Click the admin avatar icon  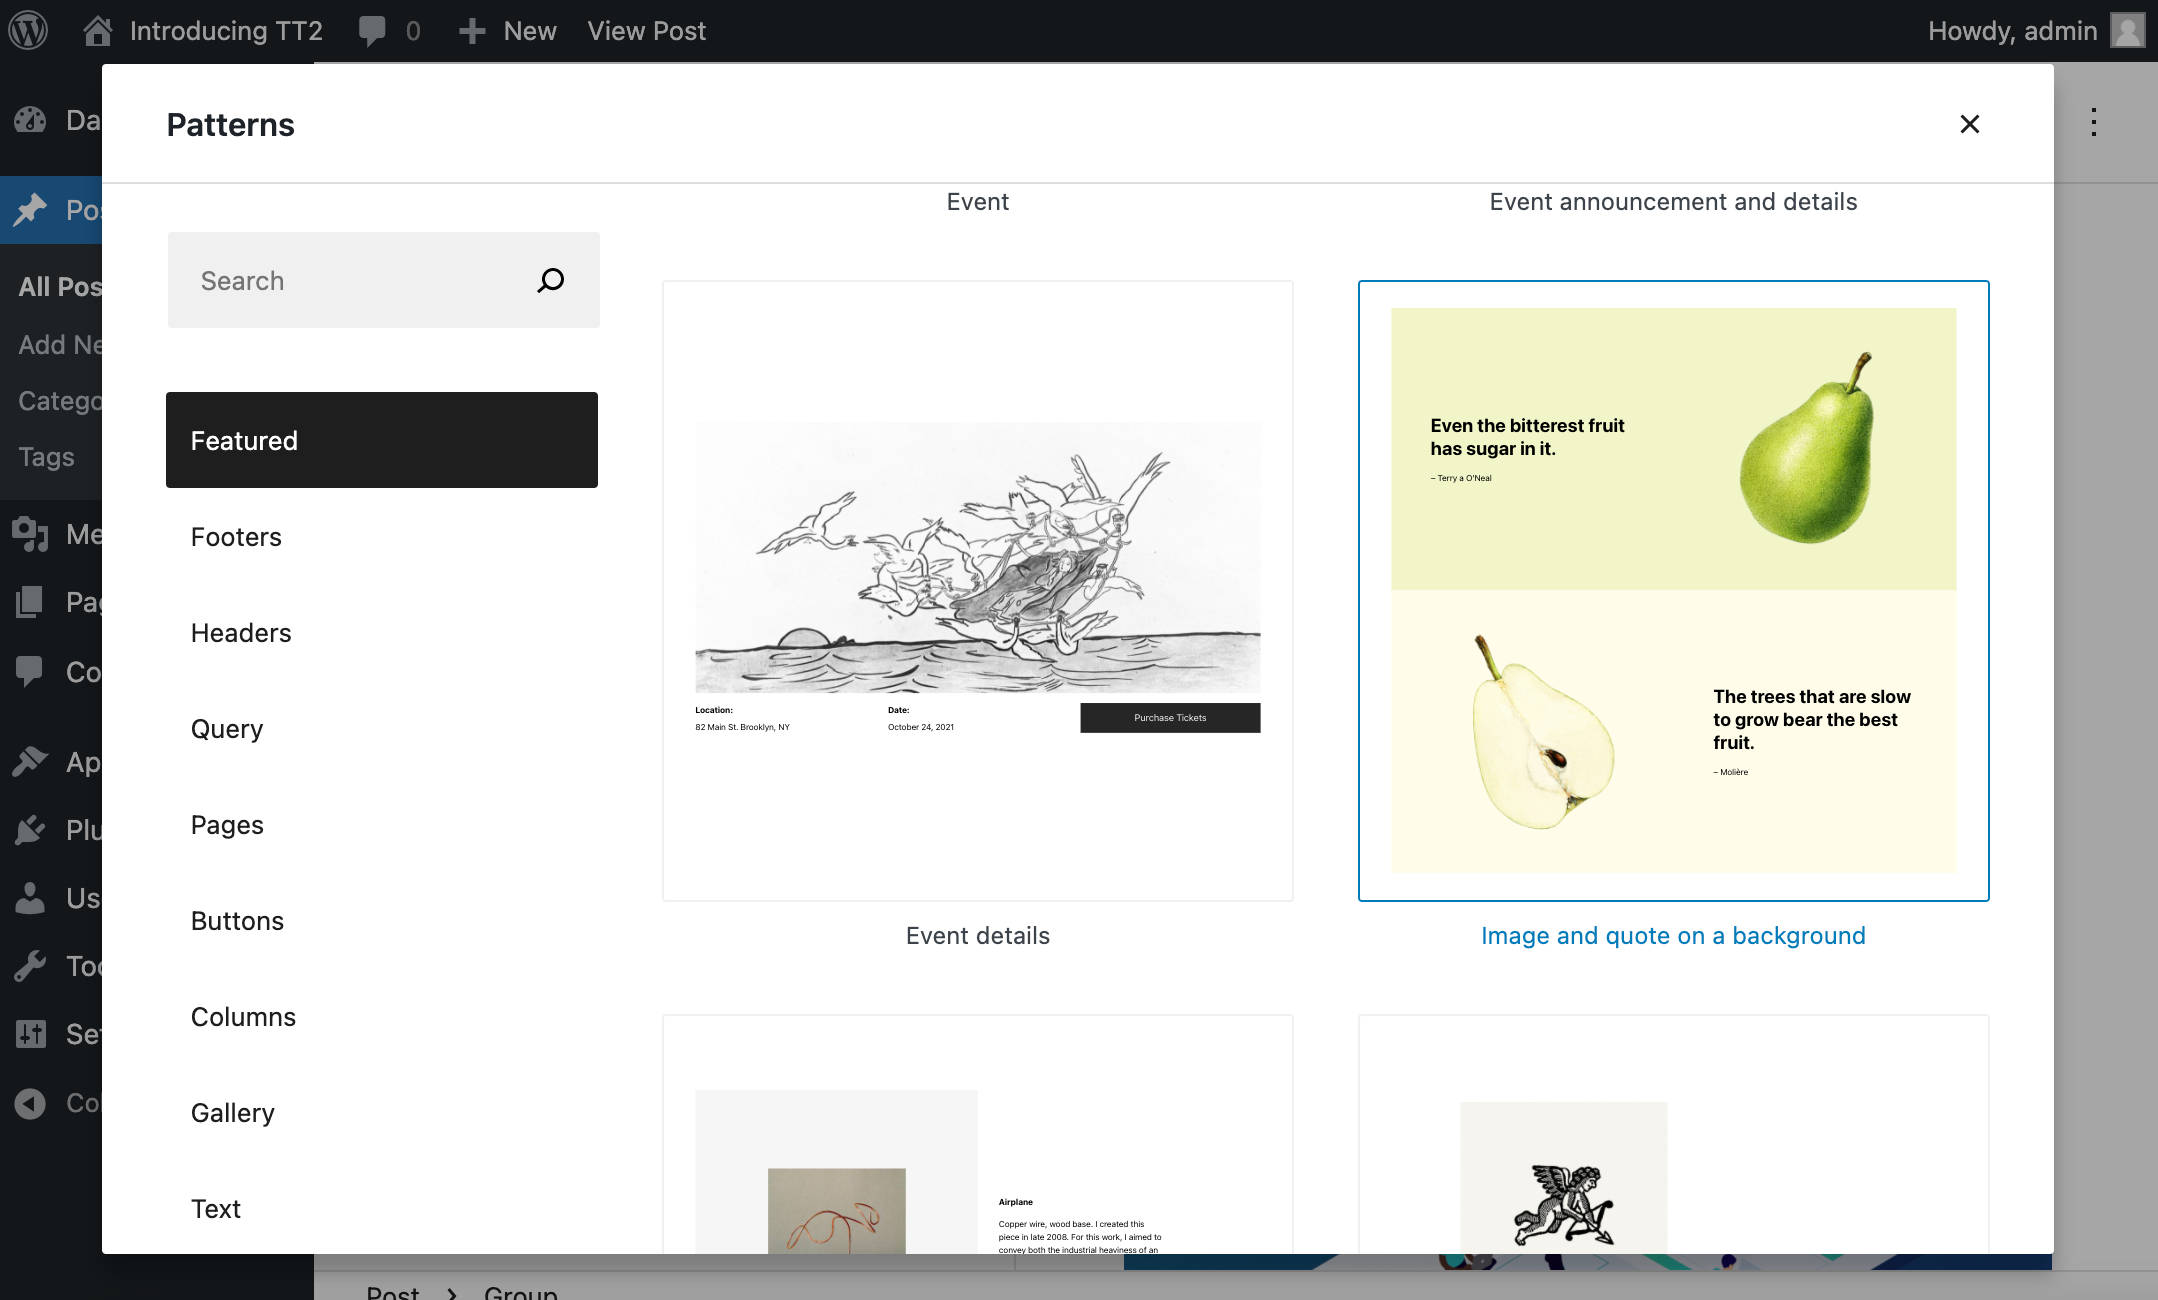2127,31
